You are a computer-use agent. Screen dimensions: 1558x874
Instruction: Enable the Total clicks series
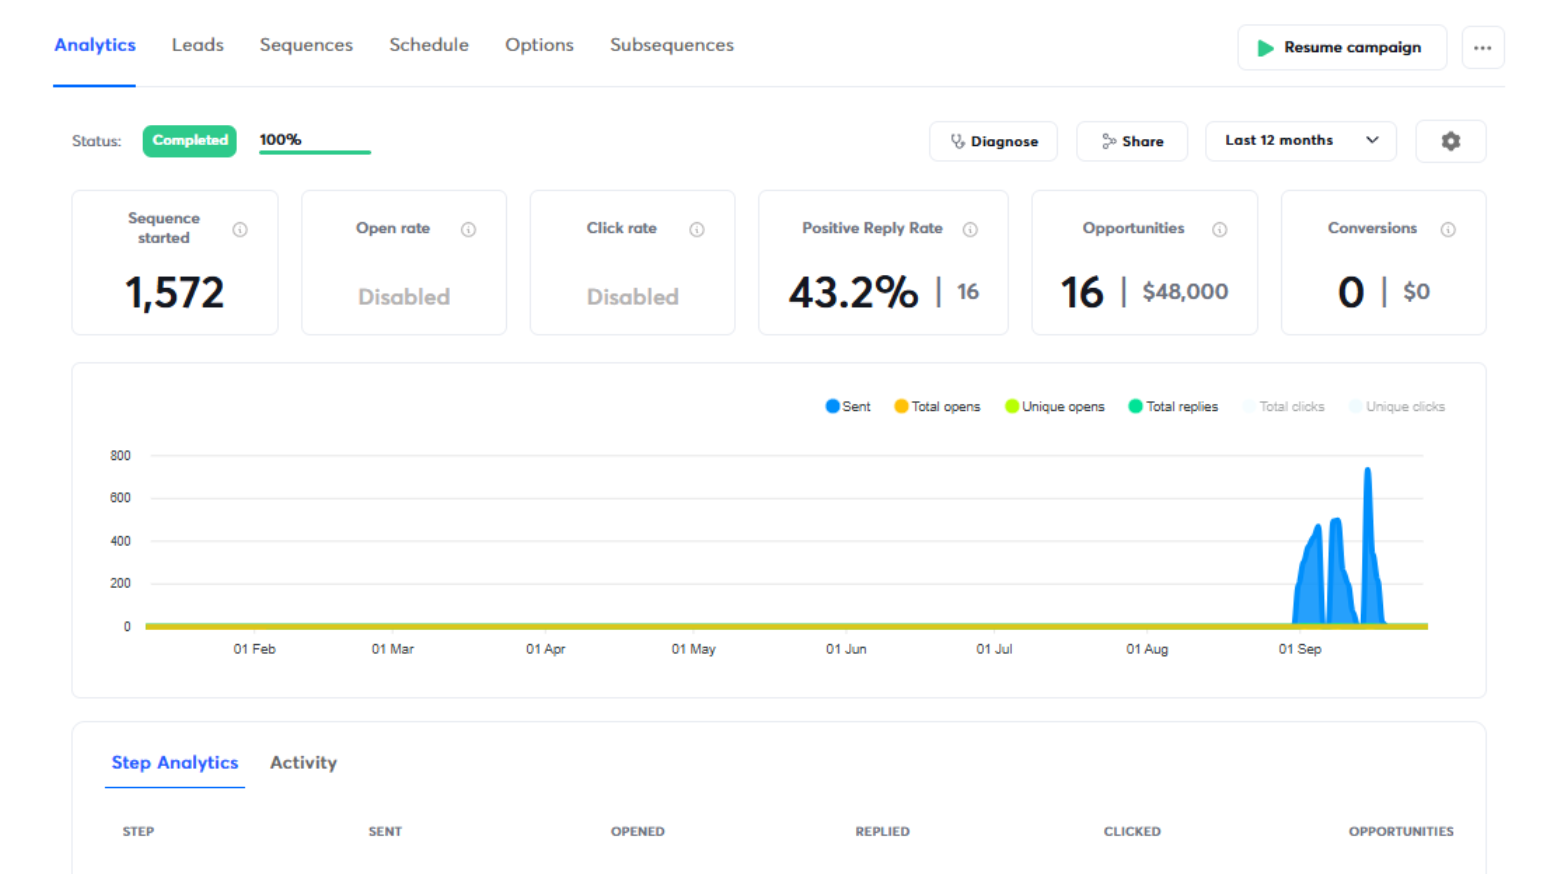(x=1285, y=406)
